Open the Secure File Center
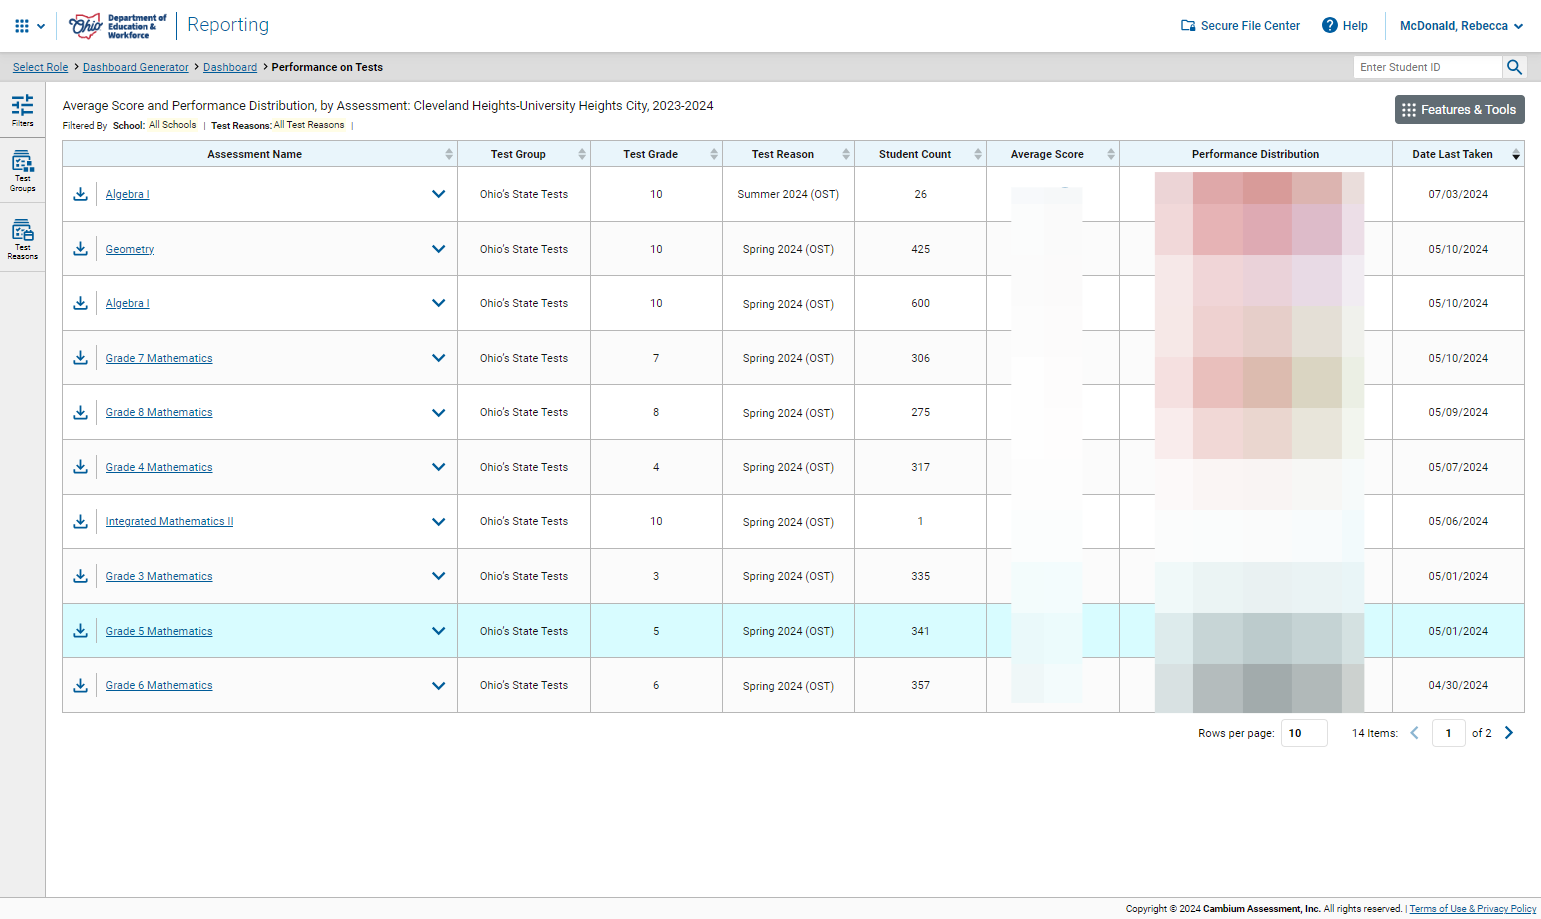 [1240, 26]
